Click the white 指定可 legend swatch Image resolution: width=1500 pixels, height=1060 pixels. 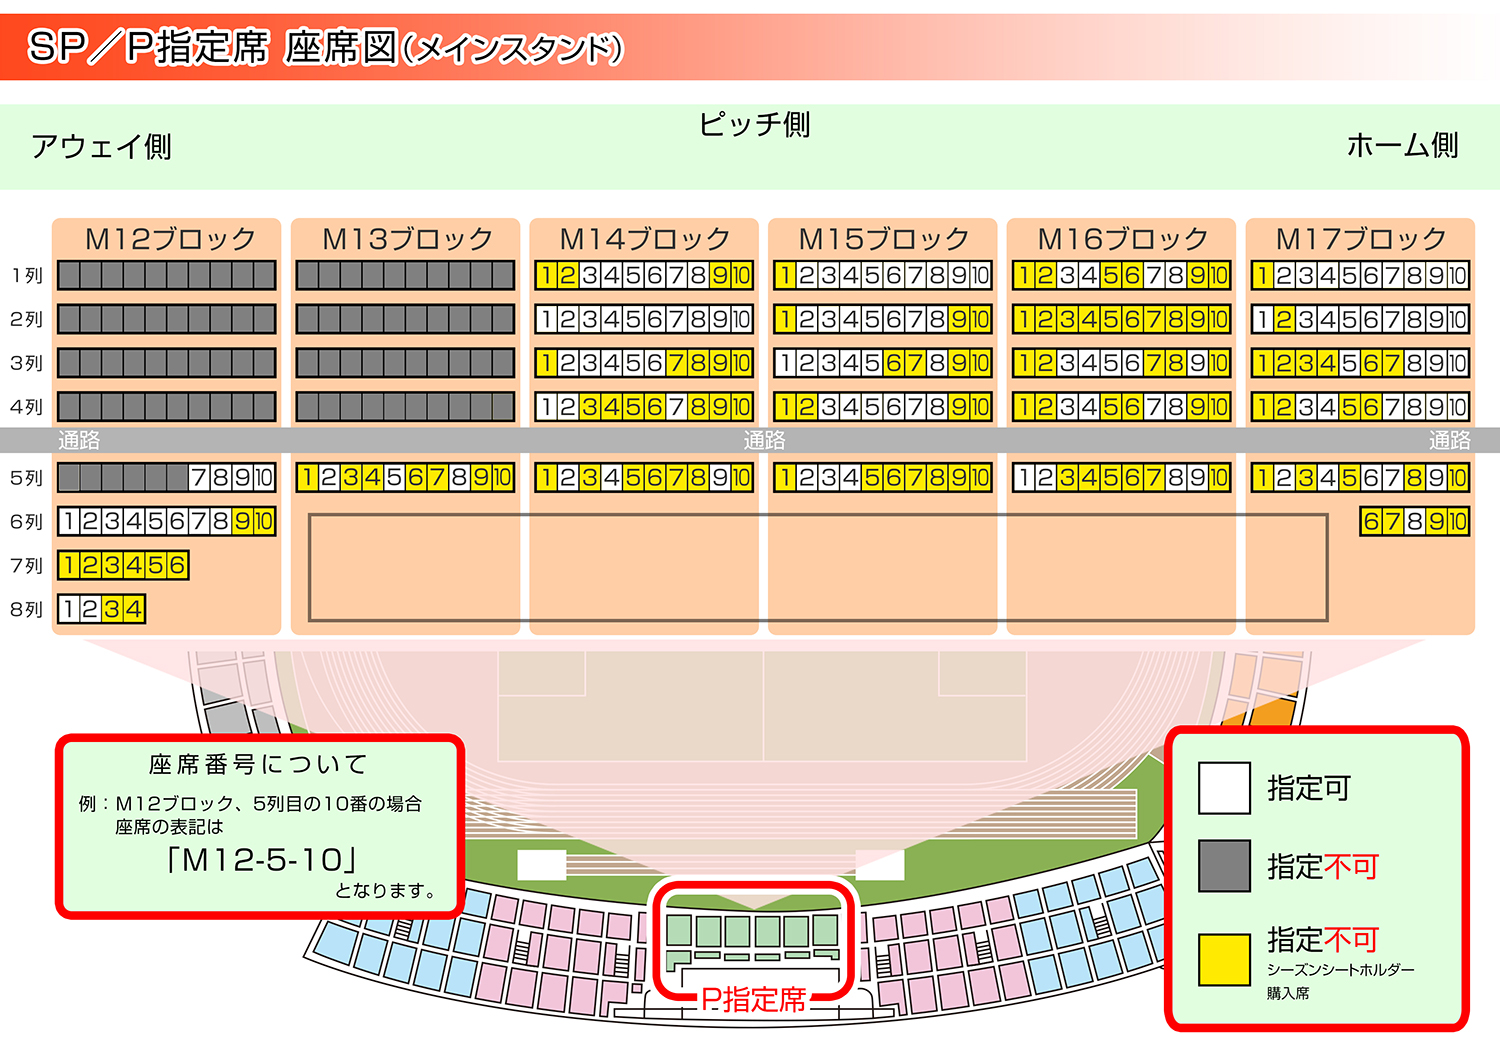pyautogui.click(x=1224, y=788)
